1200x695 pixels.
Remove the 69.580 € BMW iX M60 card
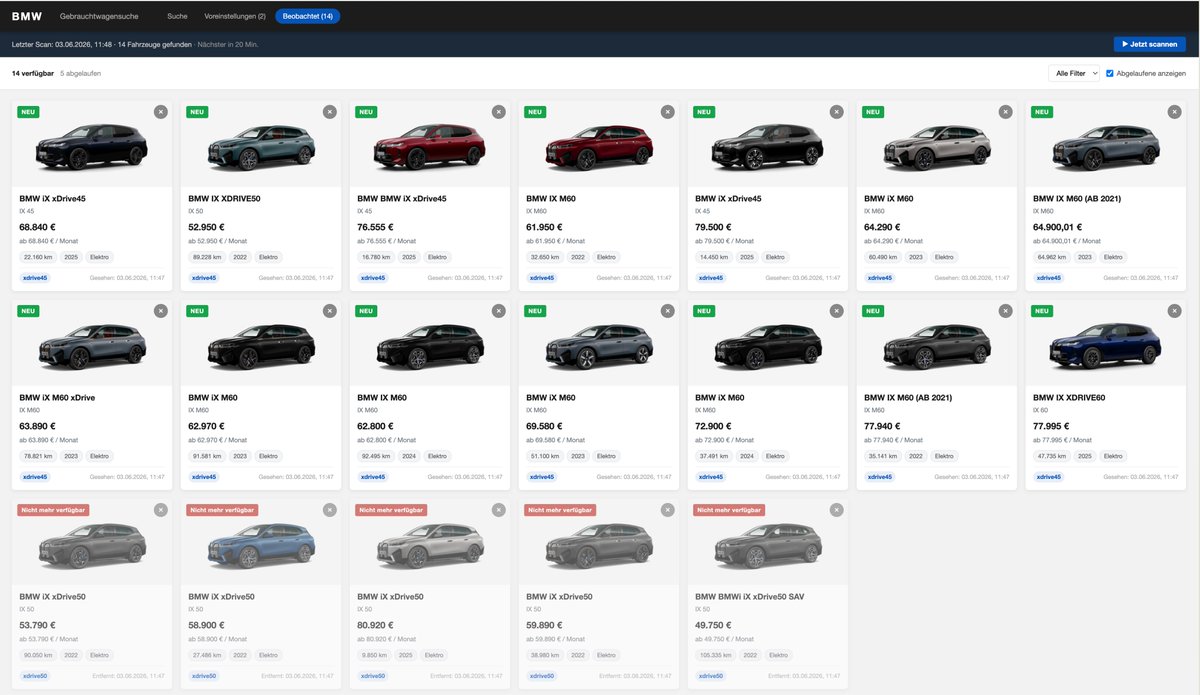point(667,311)
